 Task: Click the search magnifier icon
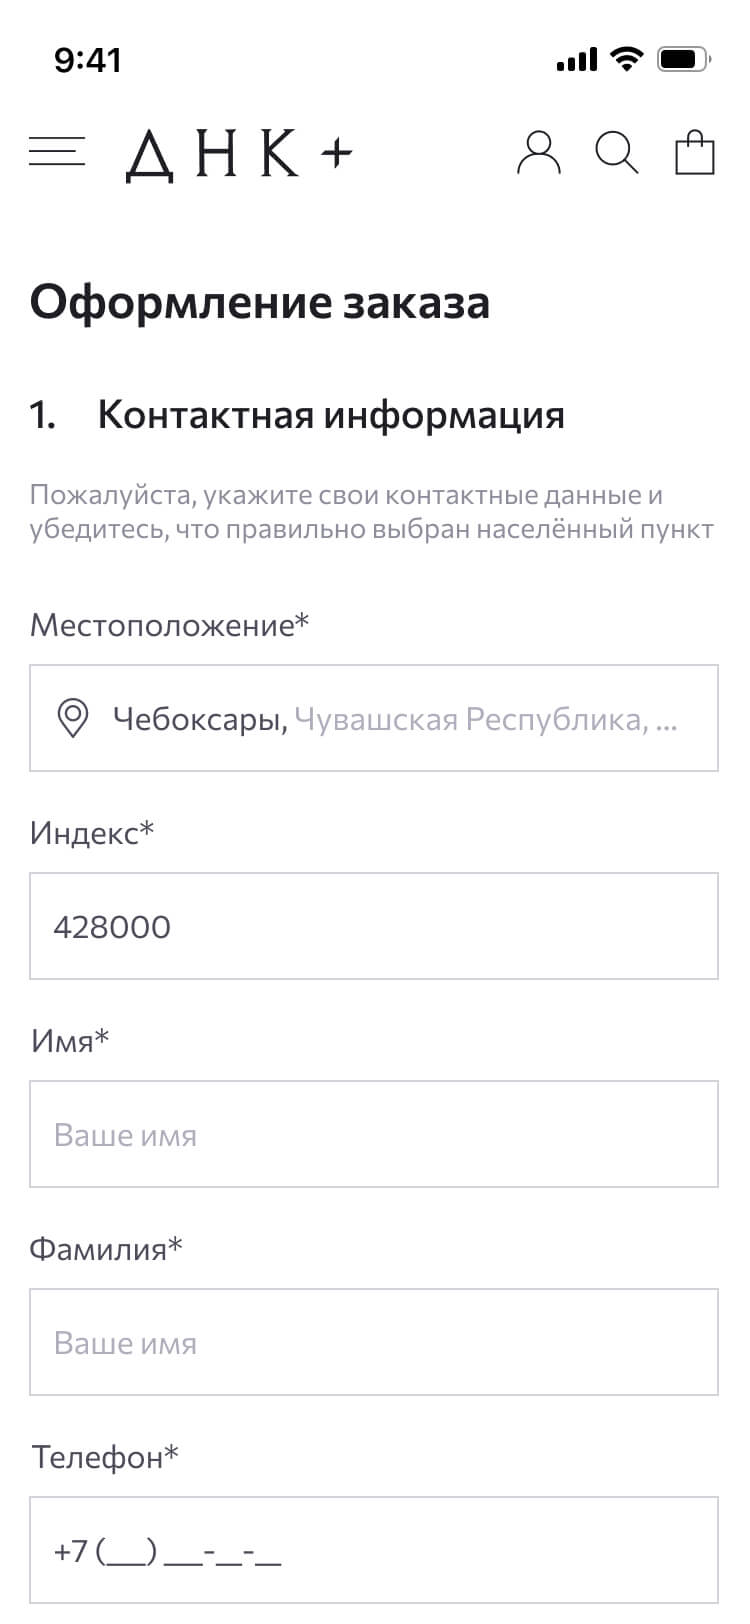[x=616, y=154]
